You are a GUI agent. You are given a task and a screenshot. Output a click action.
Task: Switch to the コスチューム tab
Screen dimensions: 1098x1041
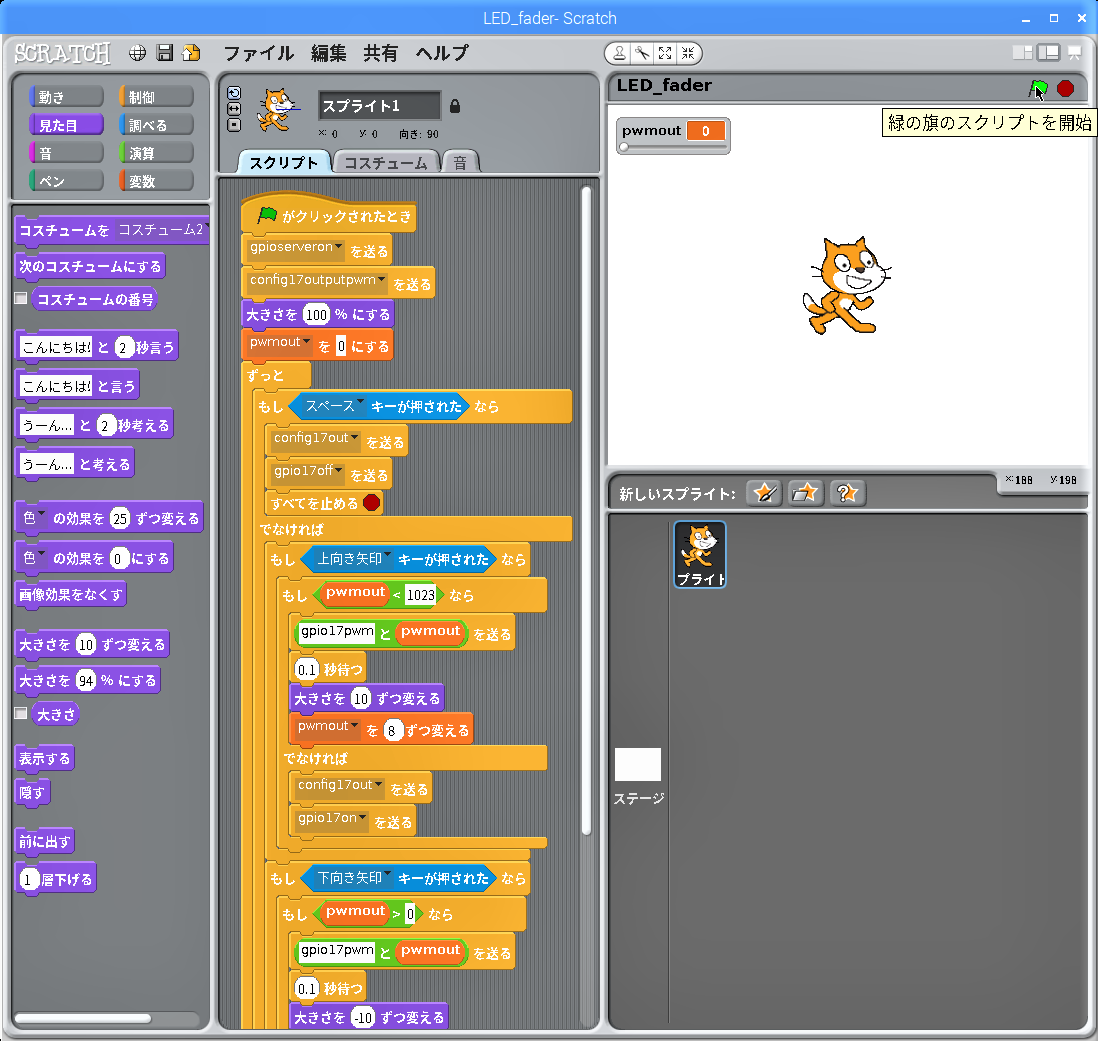386,162
